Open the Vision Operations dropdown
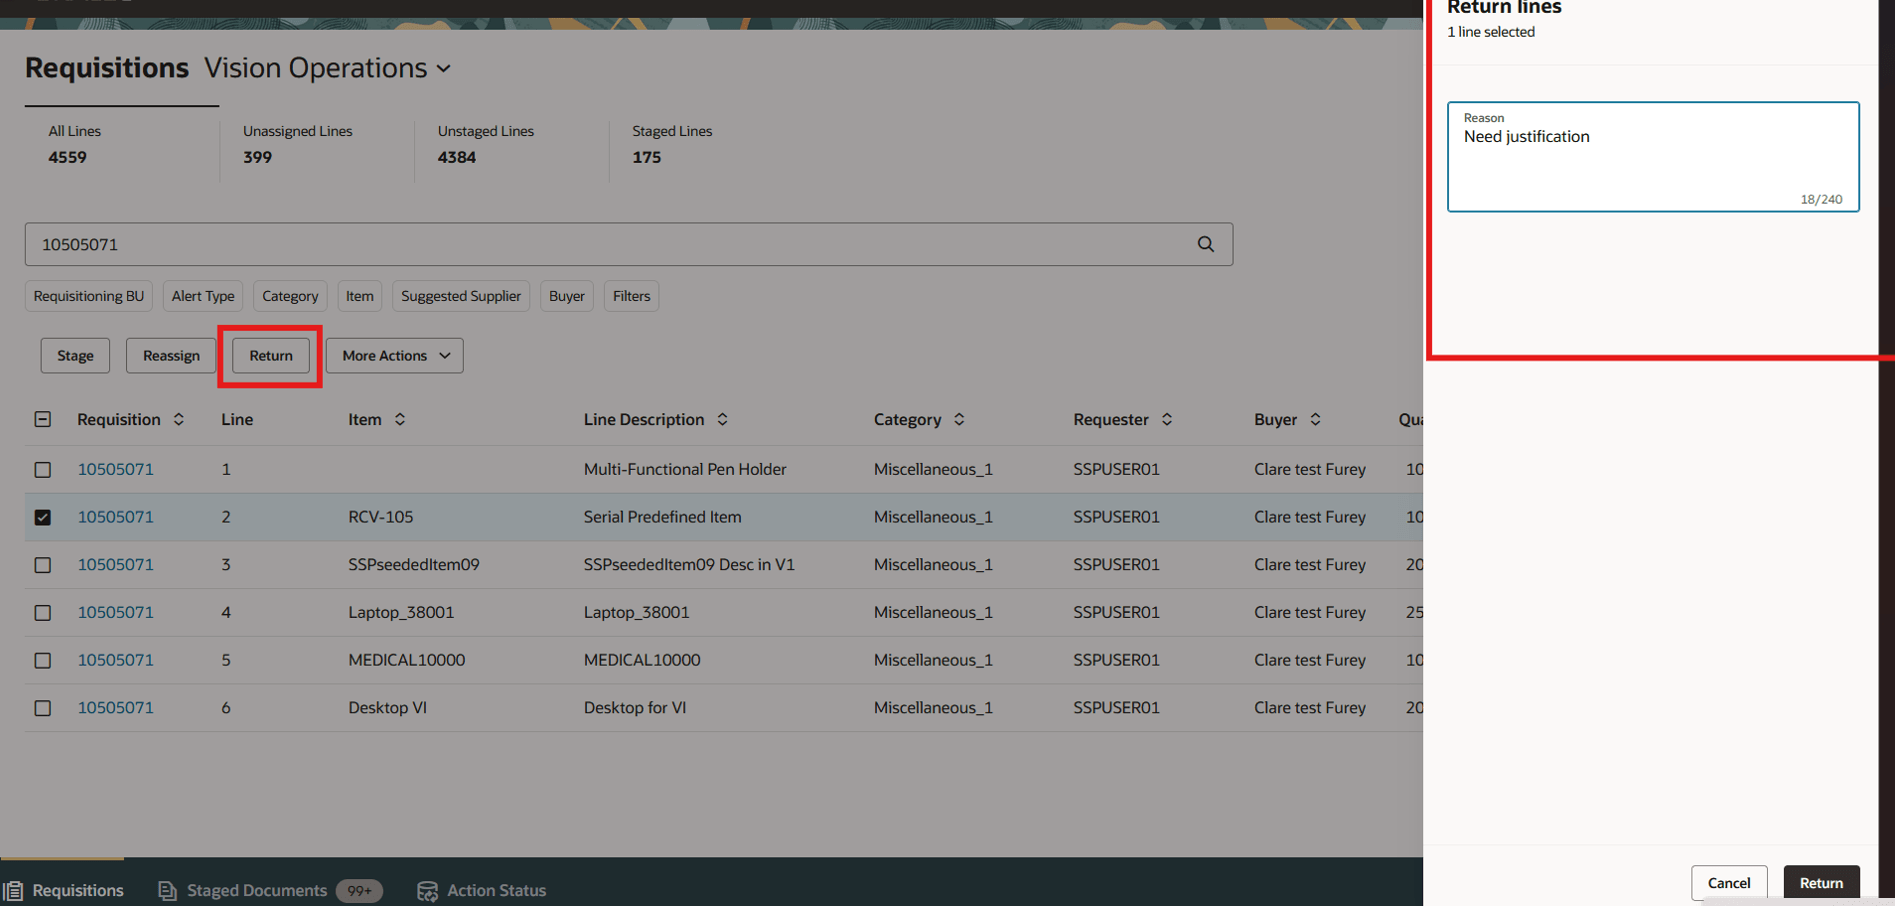 328,68
